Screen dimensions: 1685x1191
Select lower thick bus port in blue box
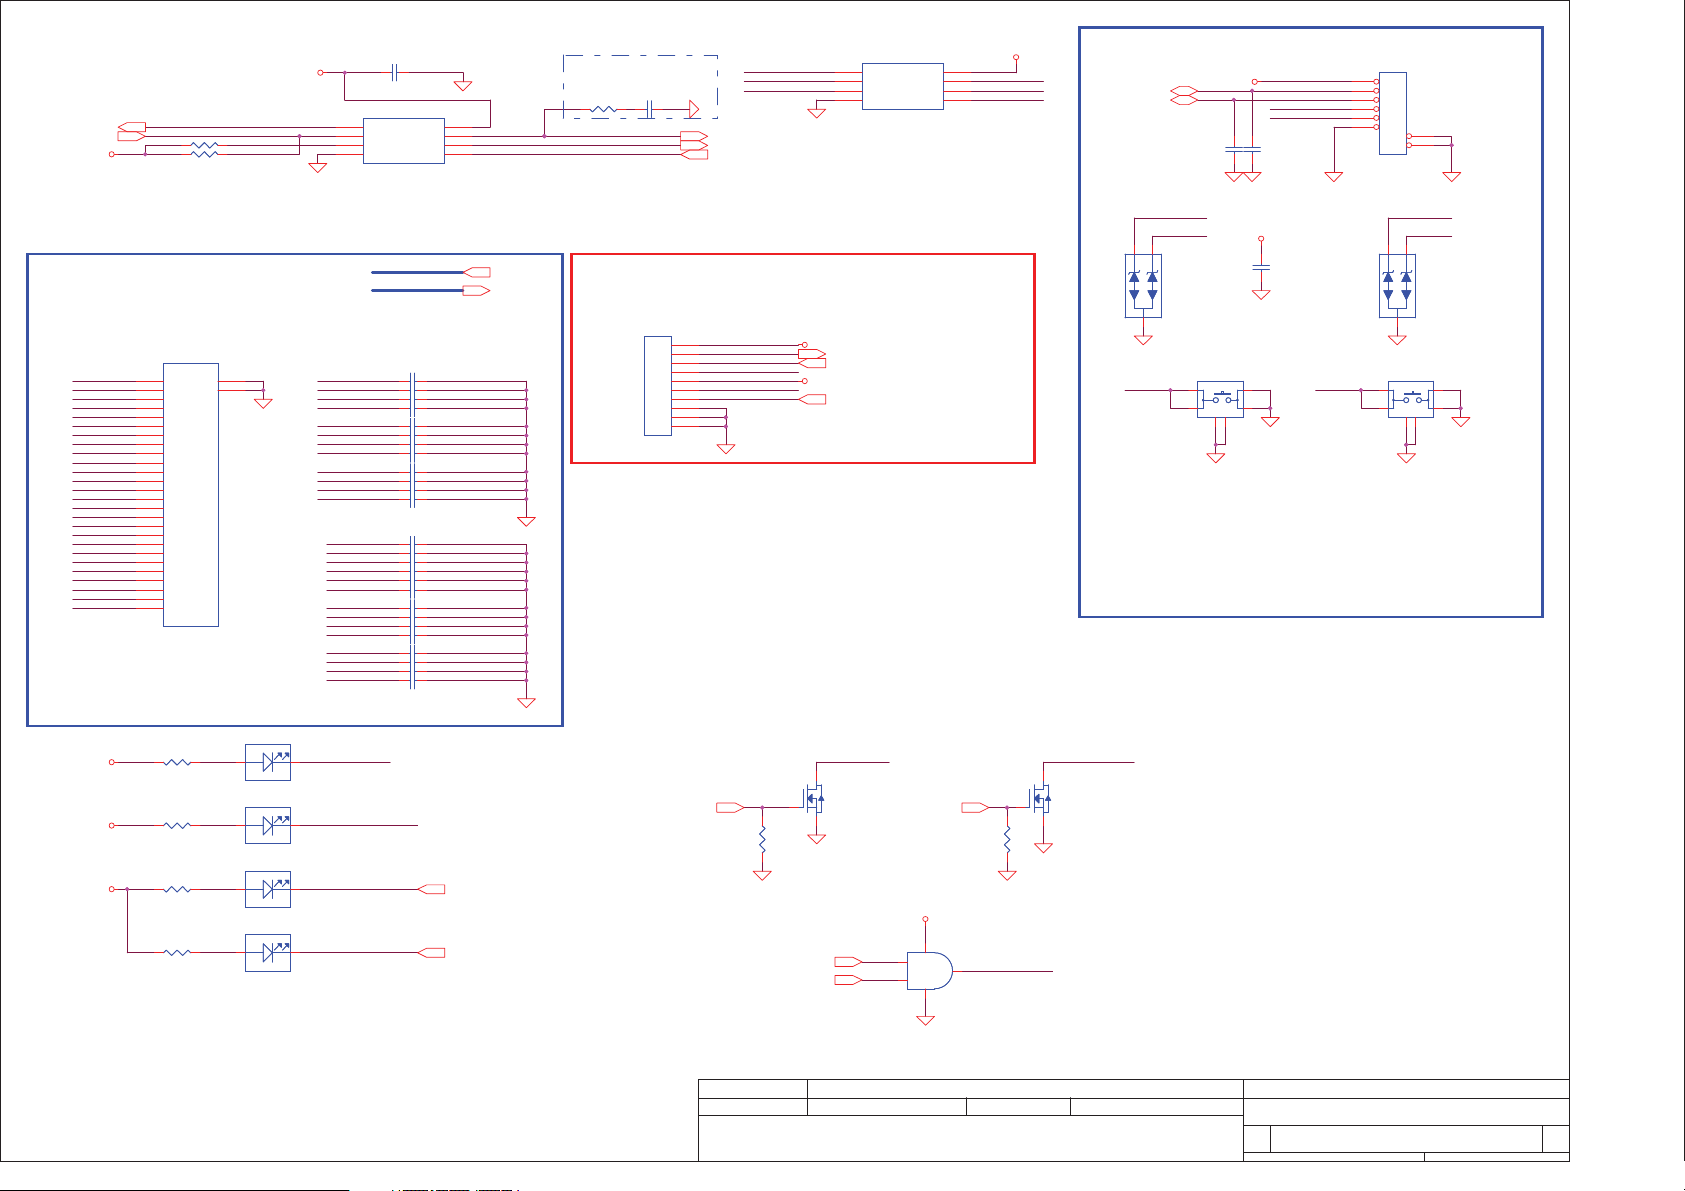pos(476,290)
